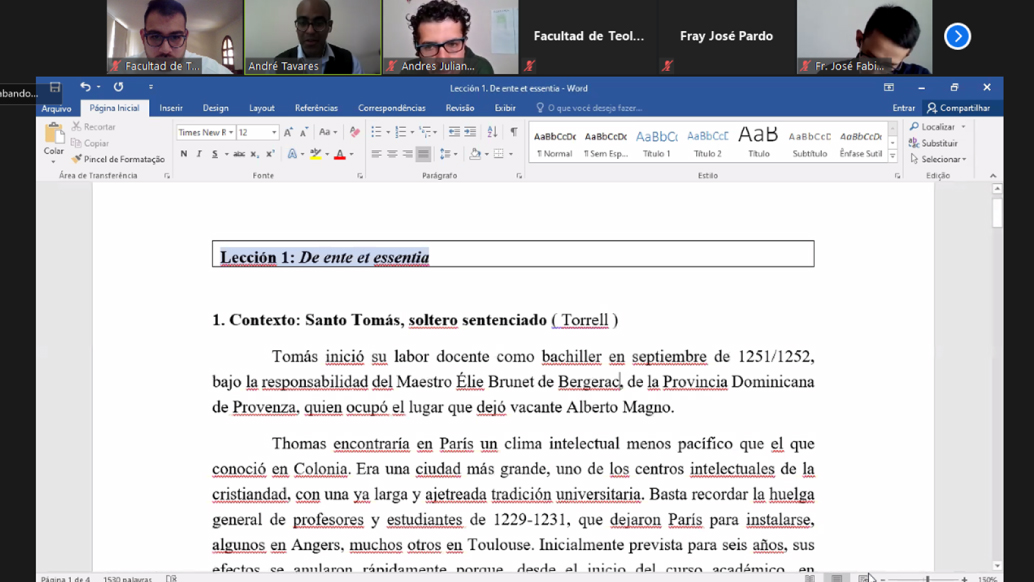This screenshot has width=1034, height=582.
Task: Apply text effects with the outlined A icon
Action: (x=292, y=154)
